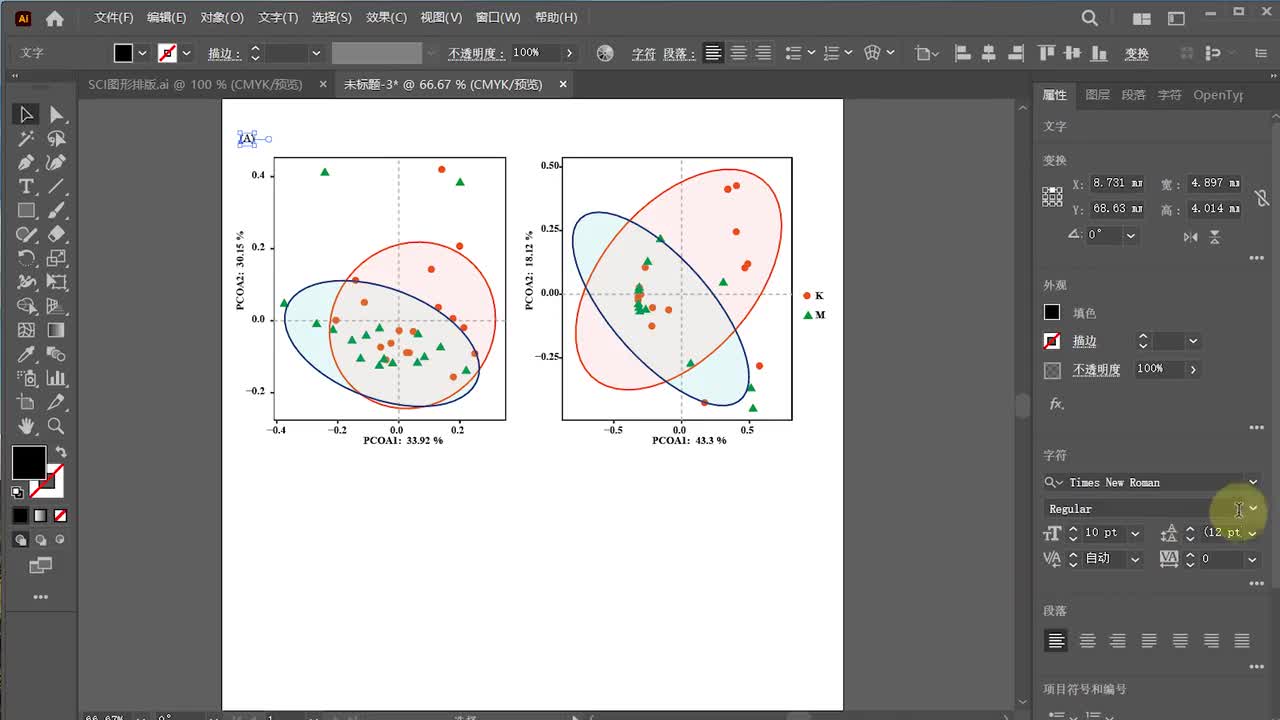
Task: Choose the Zoom tool
Action: click(56, 427)
